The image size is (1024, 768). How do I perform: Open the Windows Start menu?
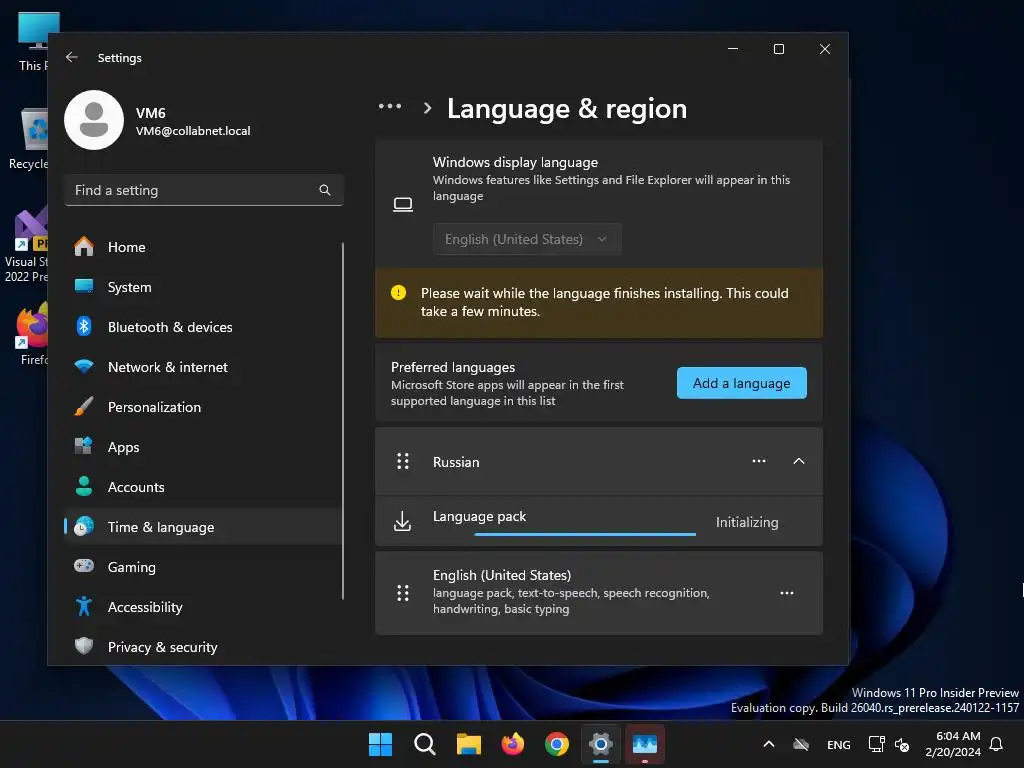click(380, 744)
